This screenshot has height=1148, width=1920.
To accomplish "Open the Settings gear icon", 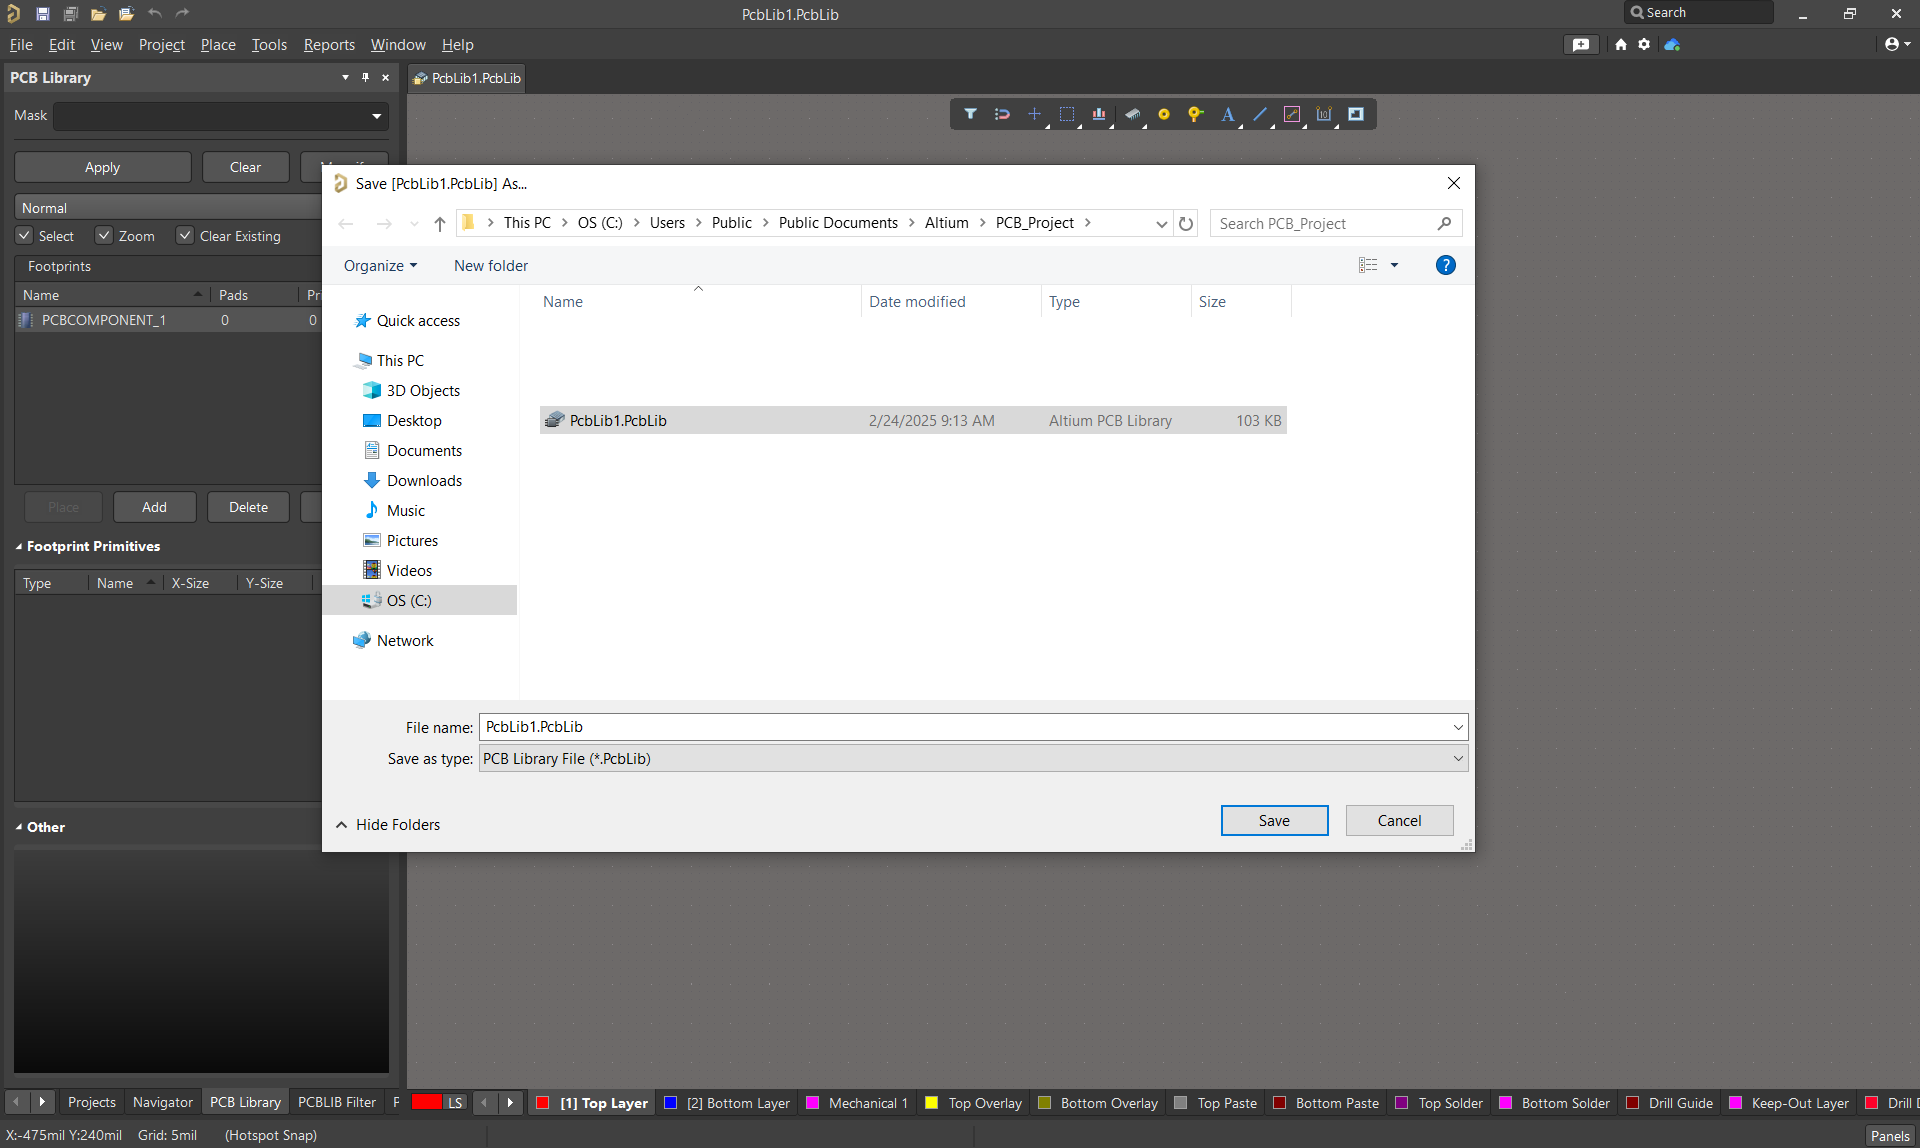I will pyautogui.click(x=1644, y=44).
